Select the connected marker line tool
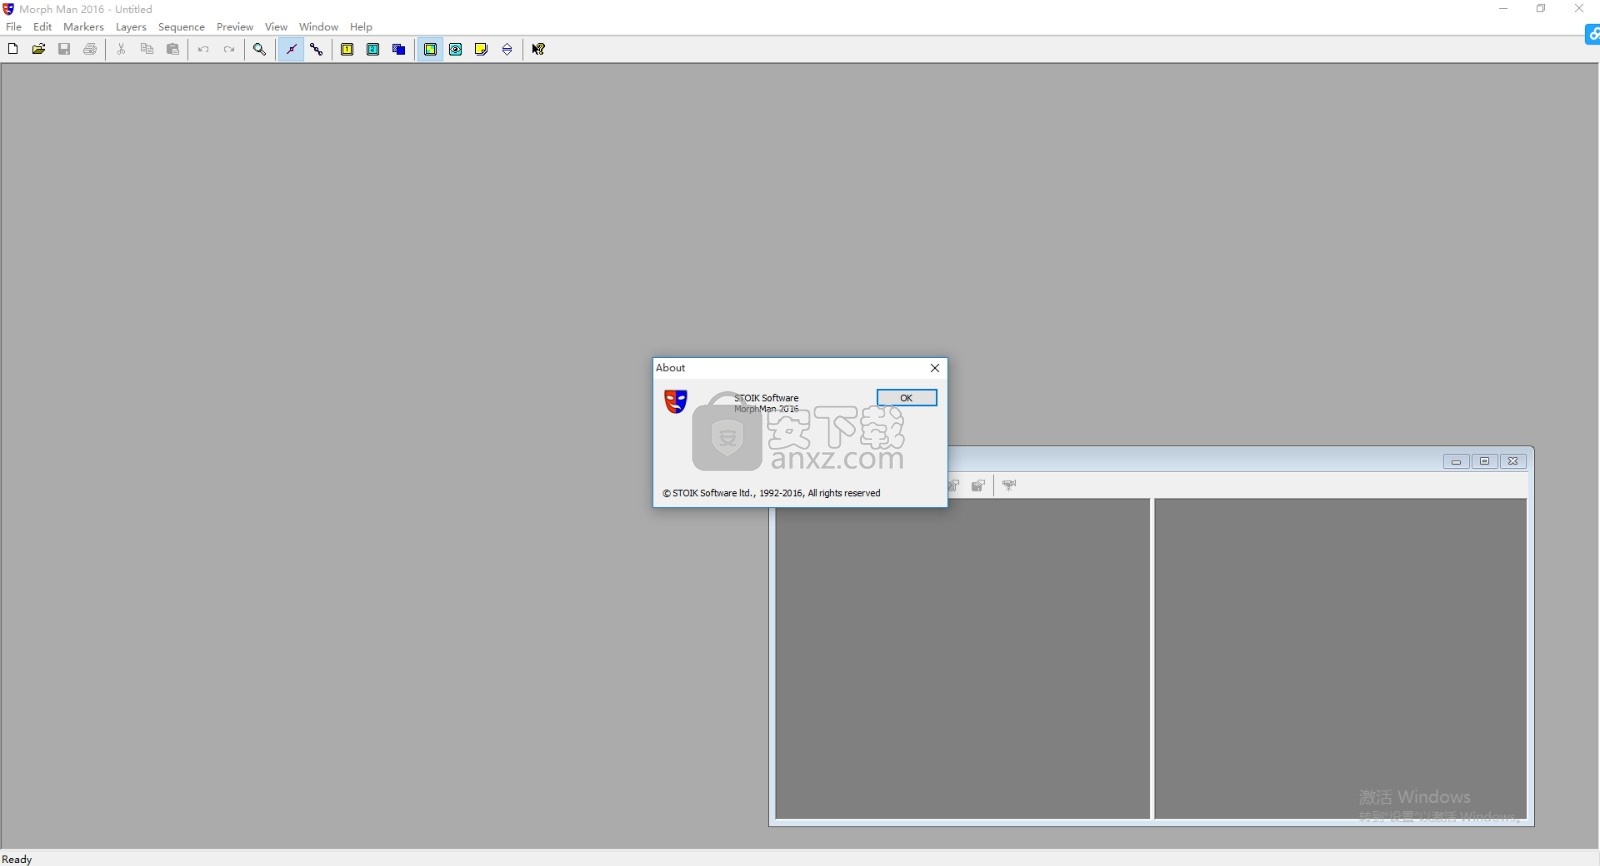Screen dimensions: 1600x866 click(317, 49)
